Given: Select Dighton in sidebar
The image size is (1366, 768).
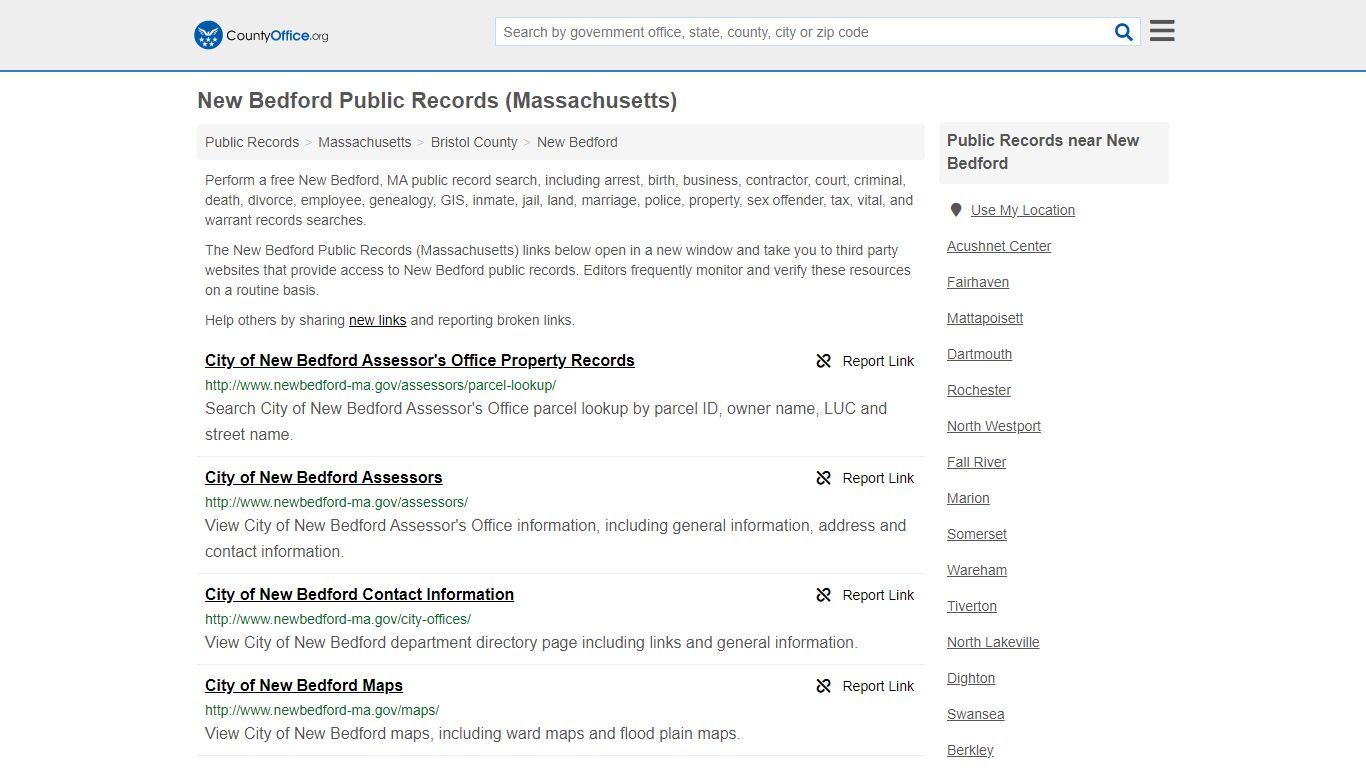Looking at the screenshot, I should point(971,678).
